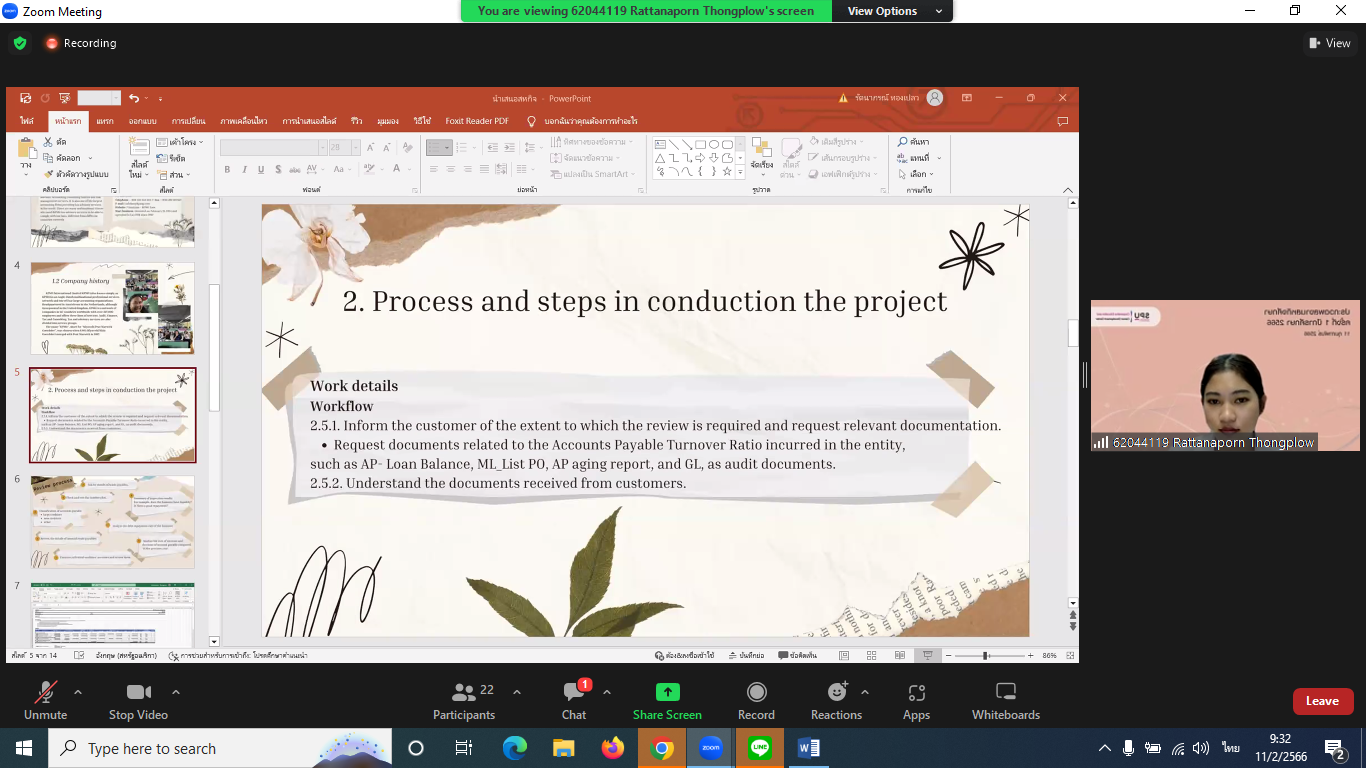This screenshot has width=1366, height=768.
Task: Open the View layout options
Action: click(x=1329, y=43)
